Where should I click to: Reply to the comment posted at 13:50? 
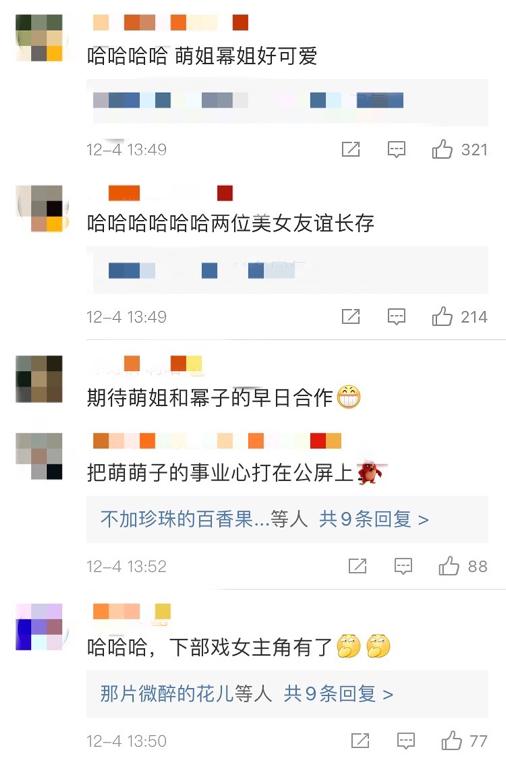[x=406, y=741]
